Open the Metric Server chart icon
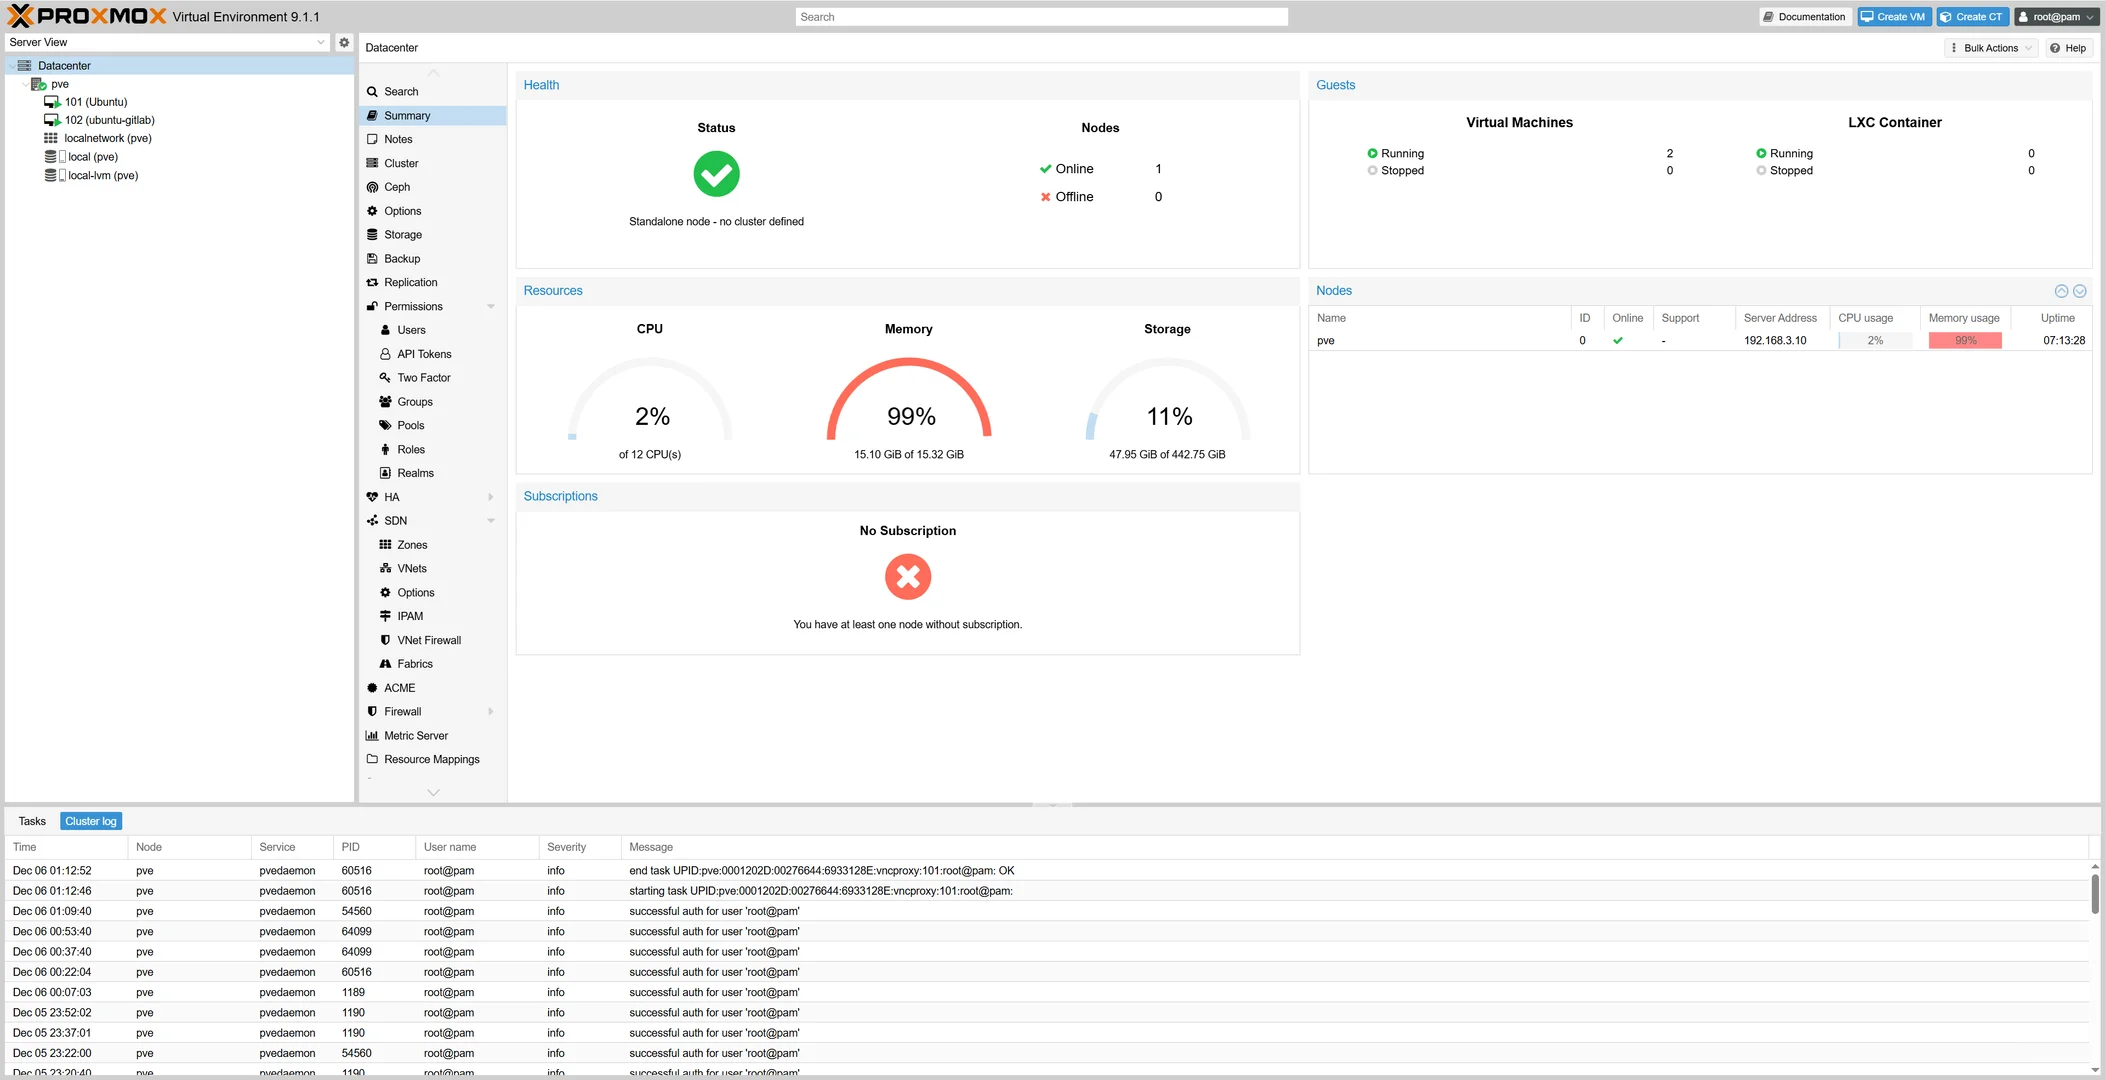 coord(372,735)
